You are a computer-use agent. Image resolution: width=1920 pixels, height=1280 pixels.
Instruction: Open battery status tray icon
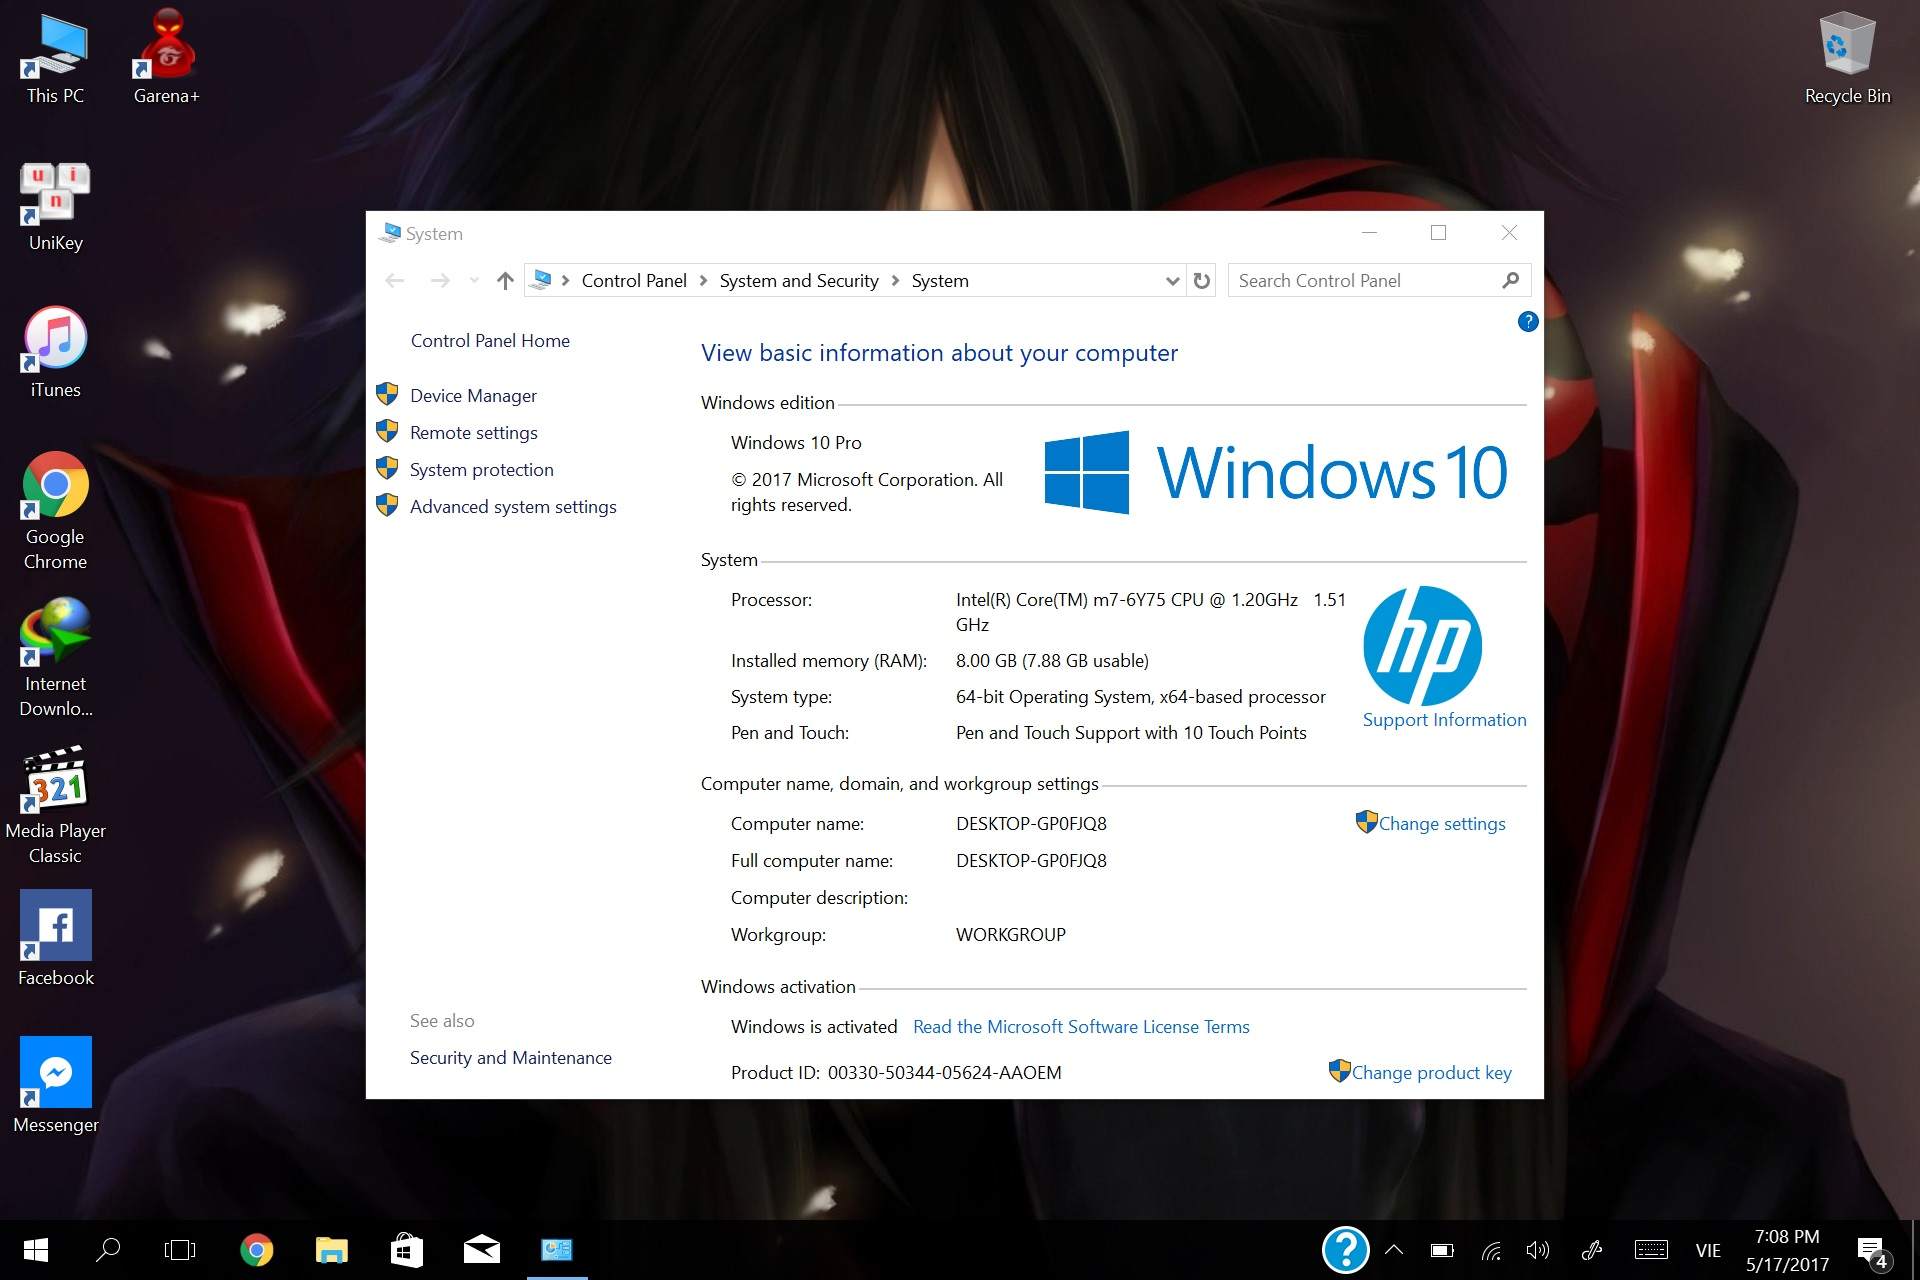point(1442,1250)
